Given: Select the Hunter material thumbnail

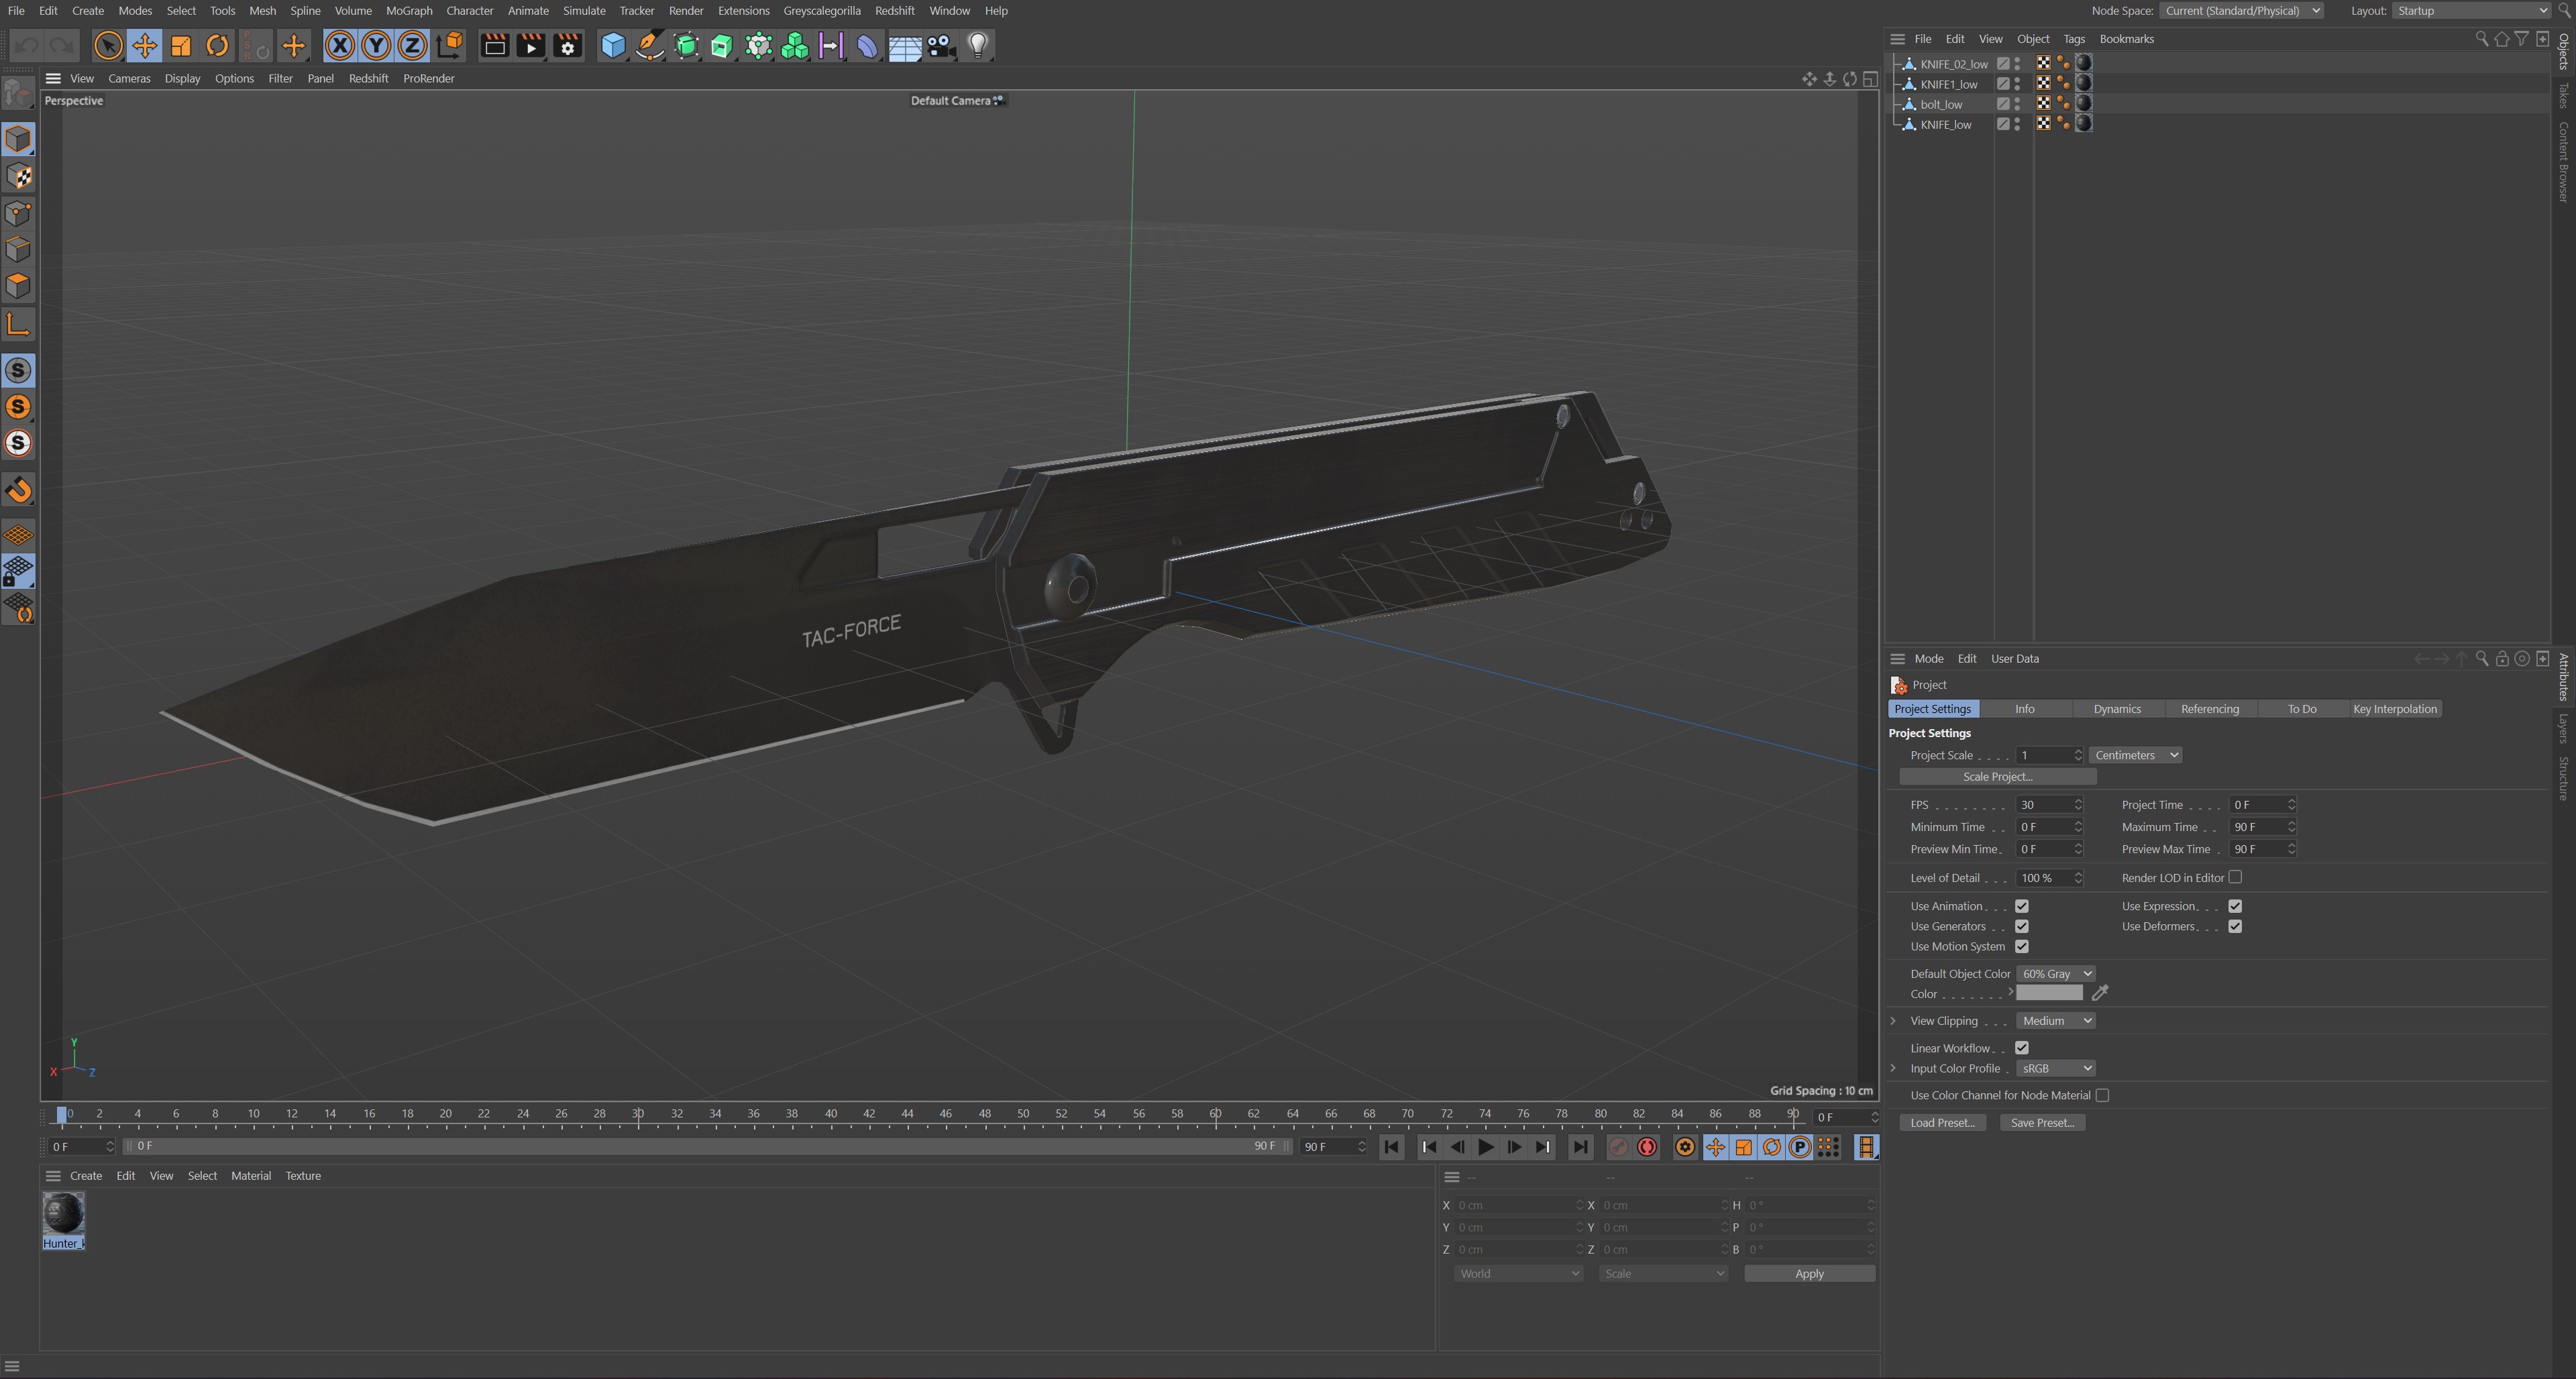Looking at the screenshot, I should (x=63, y=1213).
